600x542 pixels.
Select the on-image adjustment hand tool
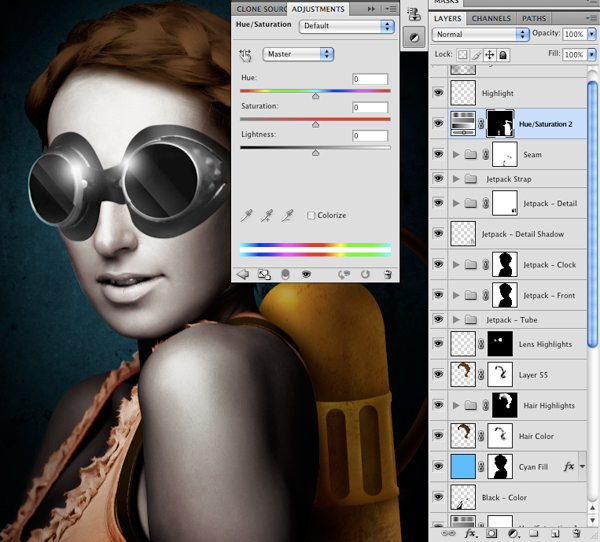coord(245,55)
